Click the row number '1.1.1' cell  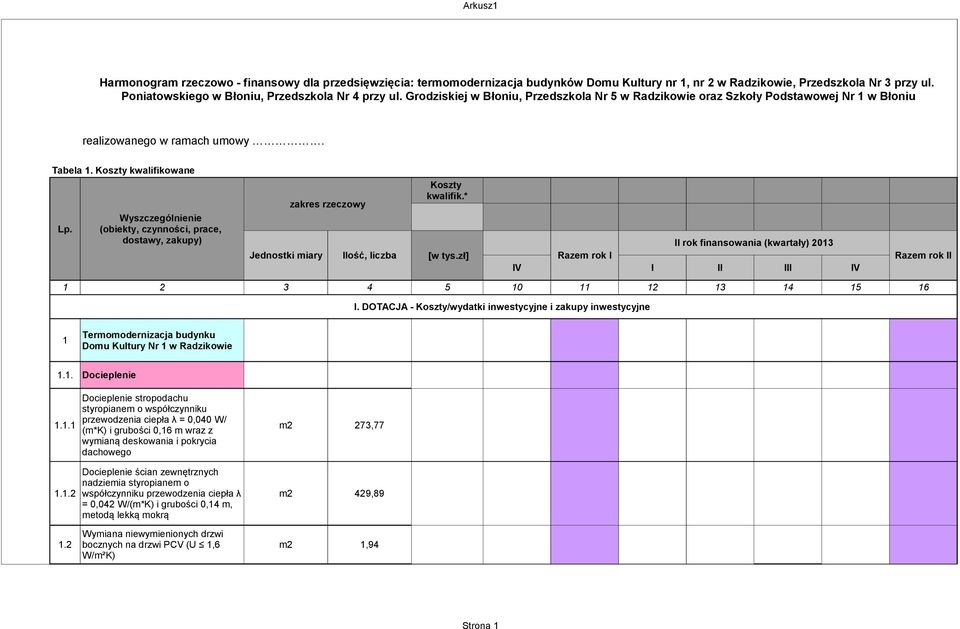pyautogui.click(x=65, y=425)
